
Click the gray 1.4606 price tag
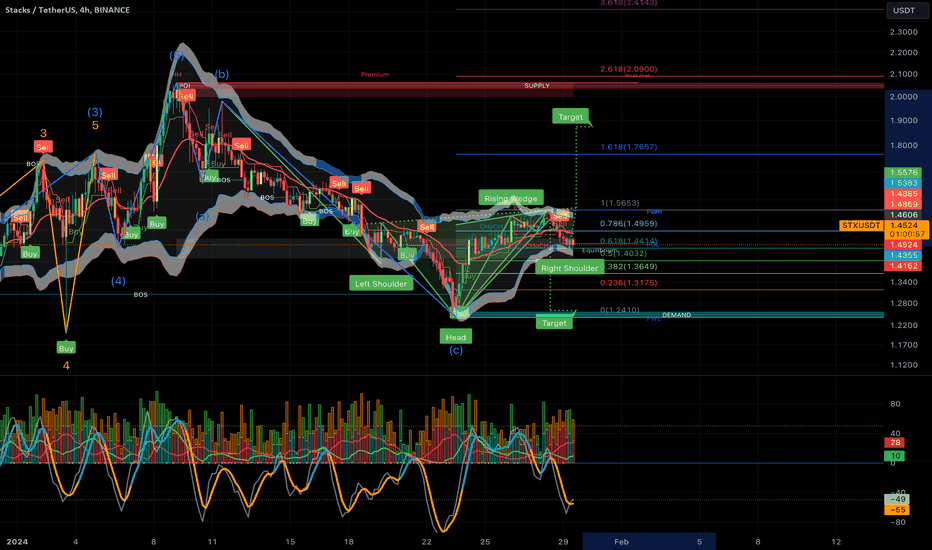[x=903, y=215]
